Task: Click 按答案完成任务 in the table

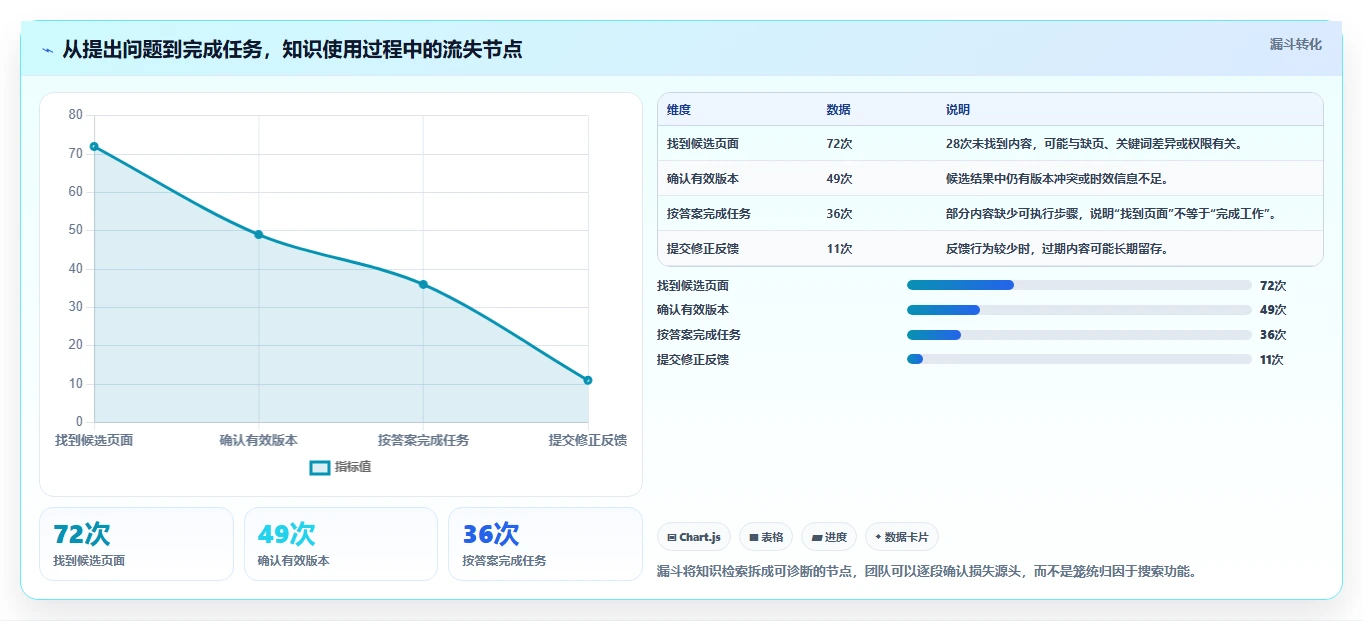Action: 709,214
